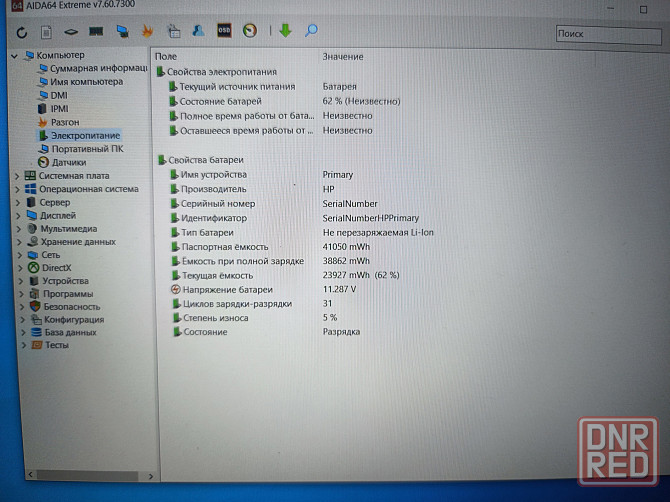Open the Report page icon
This screenshot has height=502, width=670.
[x=46, y=32]
